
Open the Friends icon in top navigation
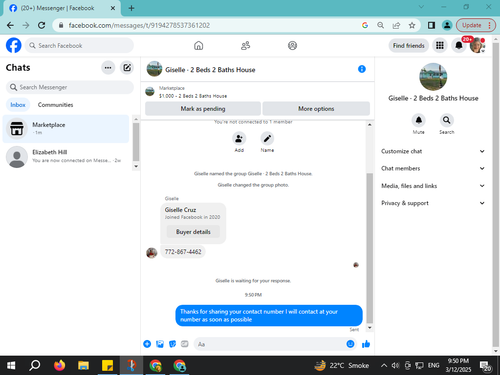pos(246,45)
